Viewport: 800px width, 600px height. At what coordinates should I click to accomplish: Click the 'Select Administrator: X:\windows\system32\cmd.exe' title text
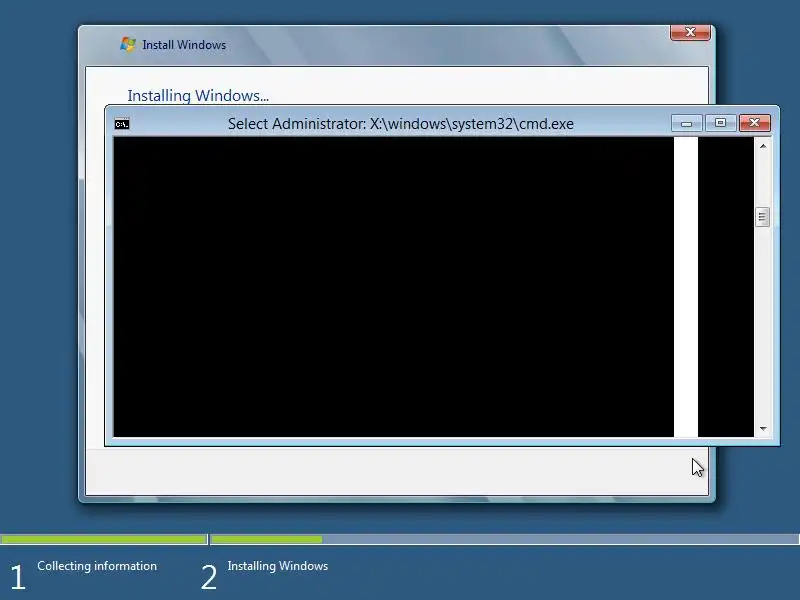coord(401,124)
